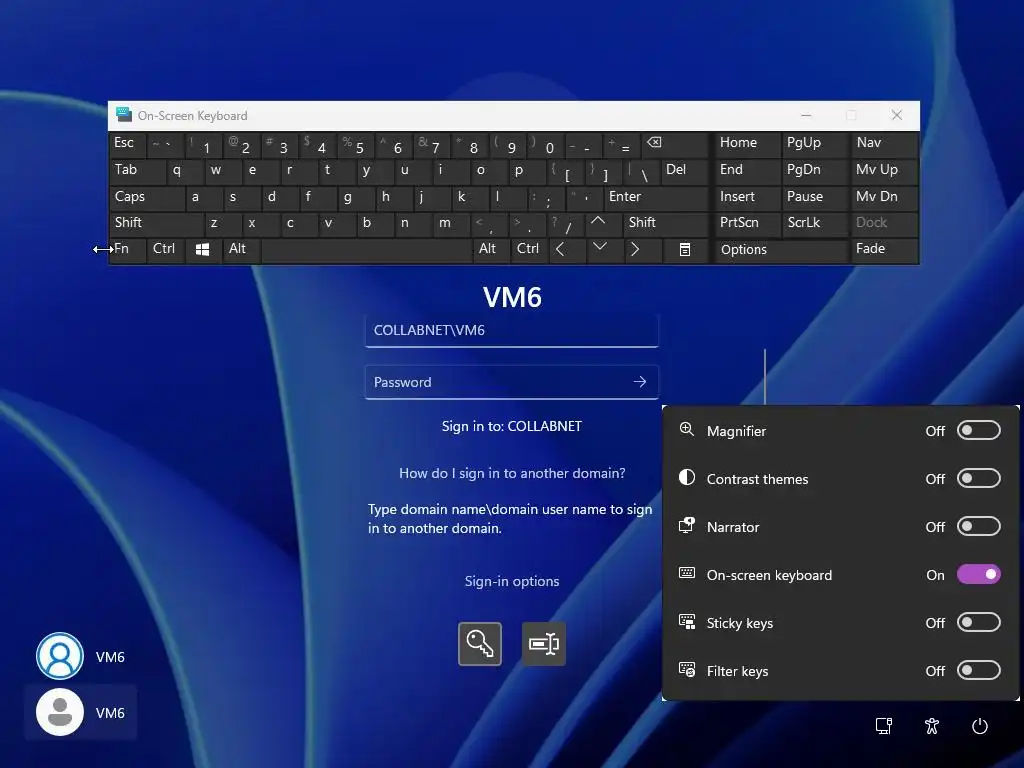The image size is (1024, 768).
Task: Click the right Alt key
Action: (x=491, y=249)
